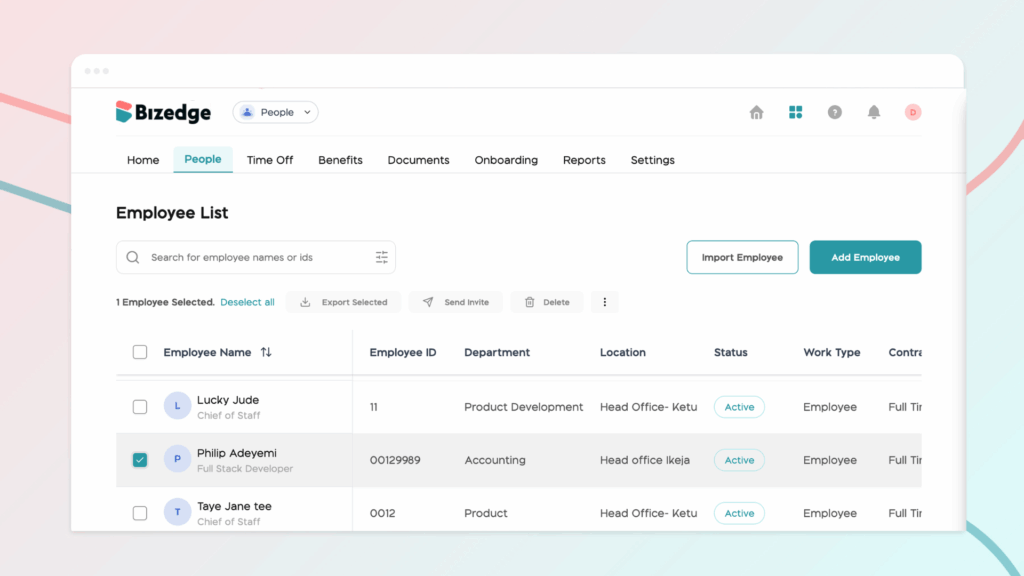
Task: Click the Bizedge logo
Action: click(164, 113)
